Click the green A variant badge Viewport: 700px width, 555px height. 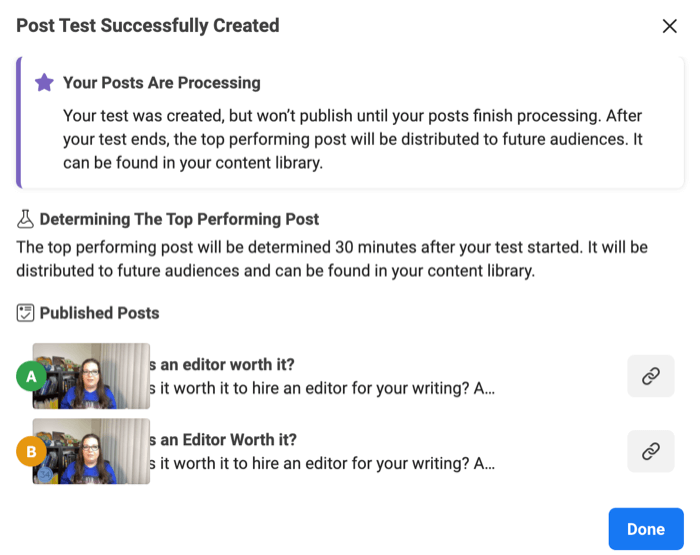coord(31,376)
